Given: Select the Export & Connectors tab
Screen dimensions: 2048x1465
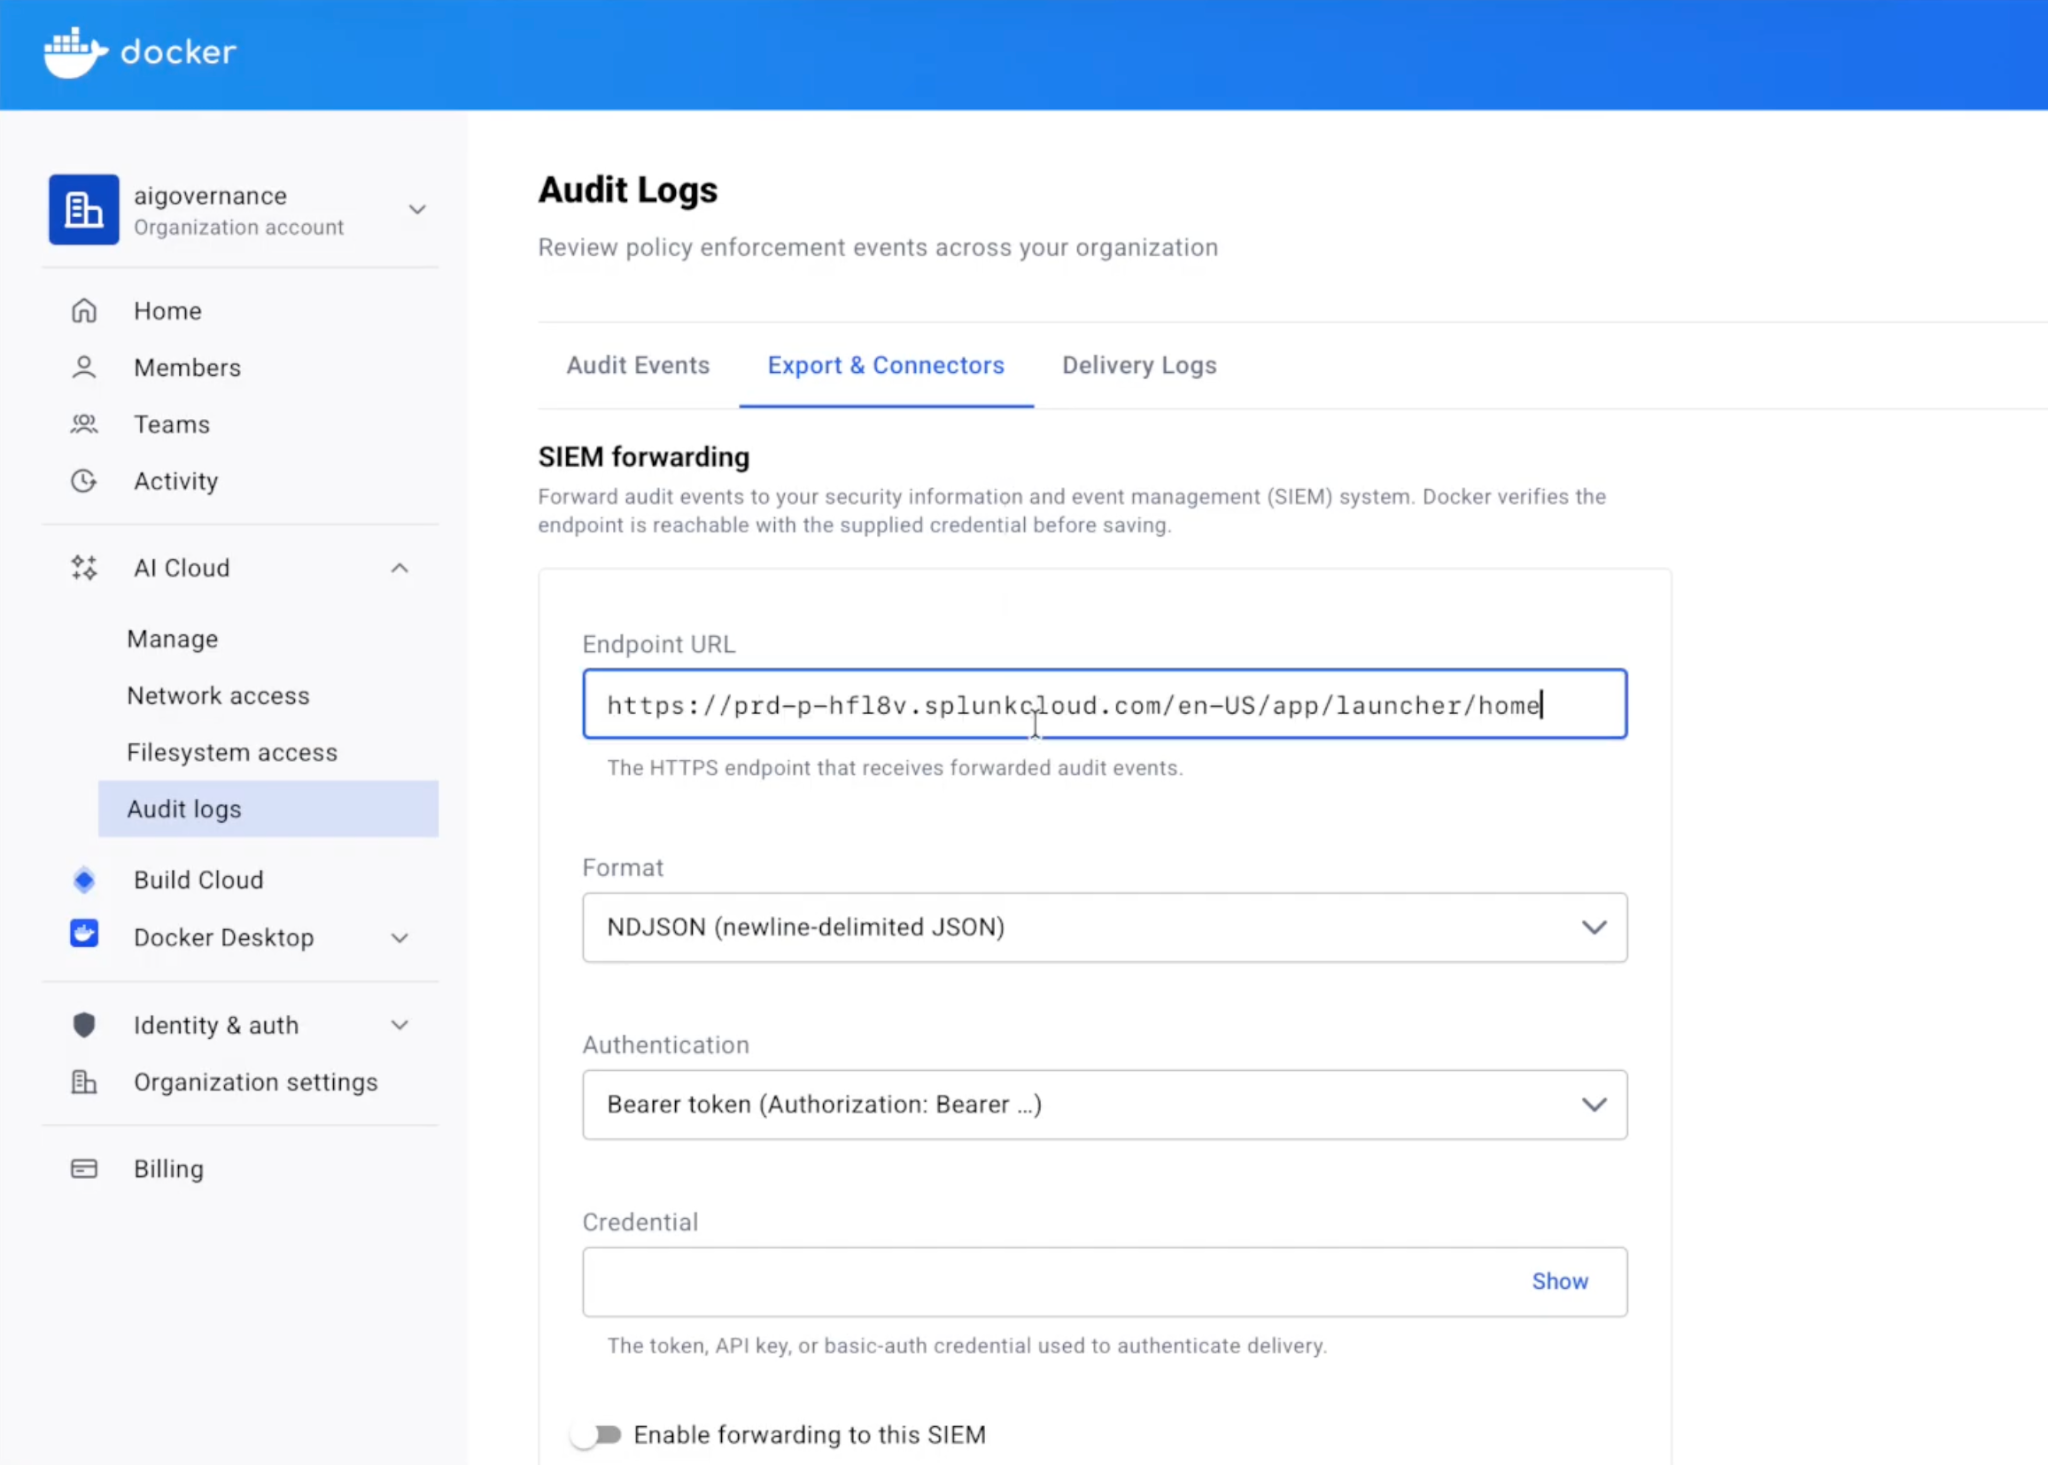Looking at the screenshot, I should (886, 366).
